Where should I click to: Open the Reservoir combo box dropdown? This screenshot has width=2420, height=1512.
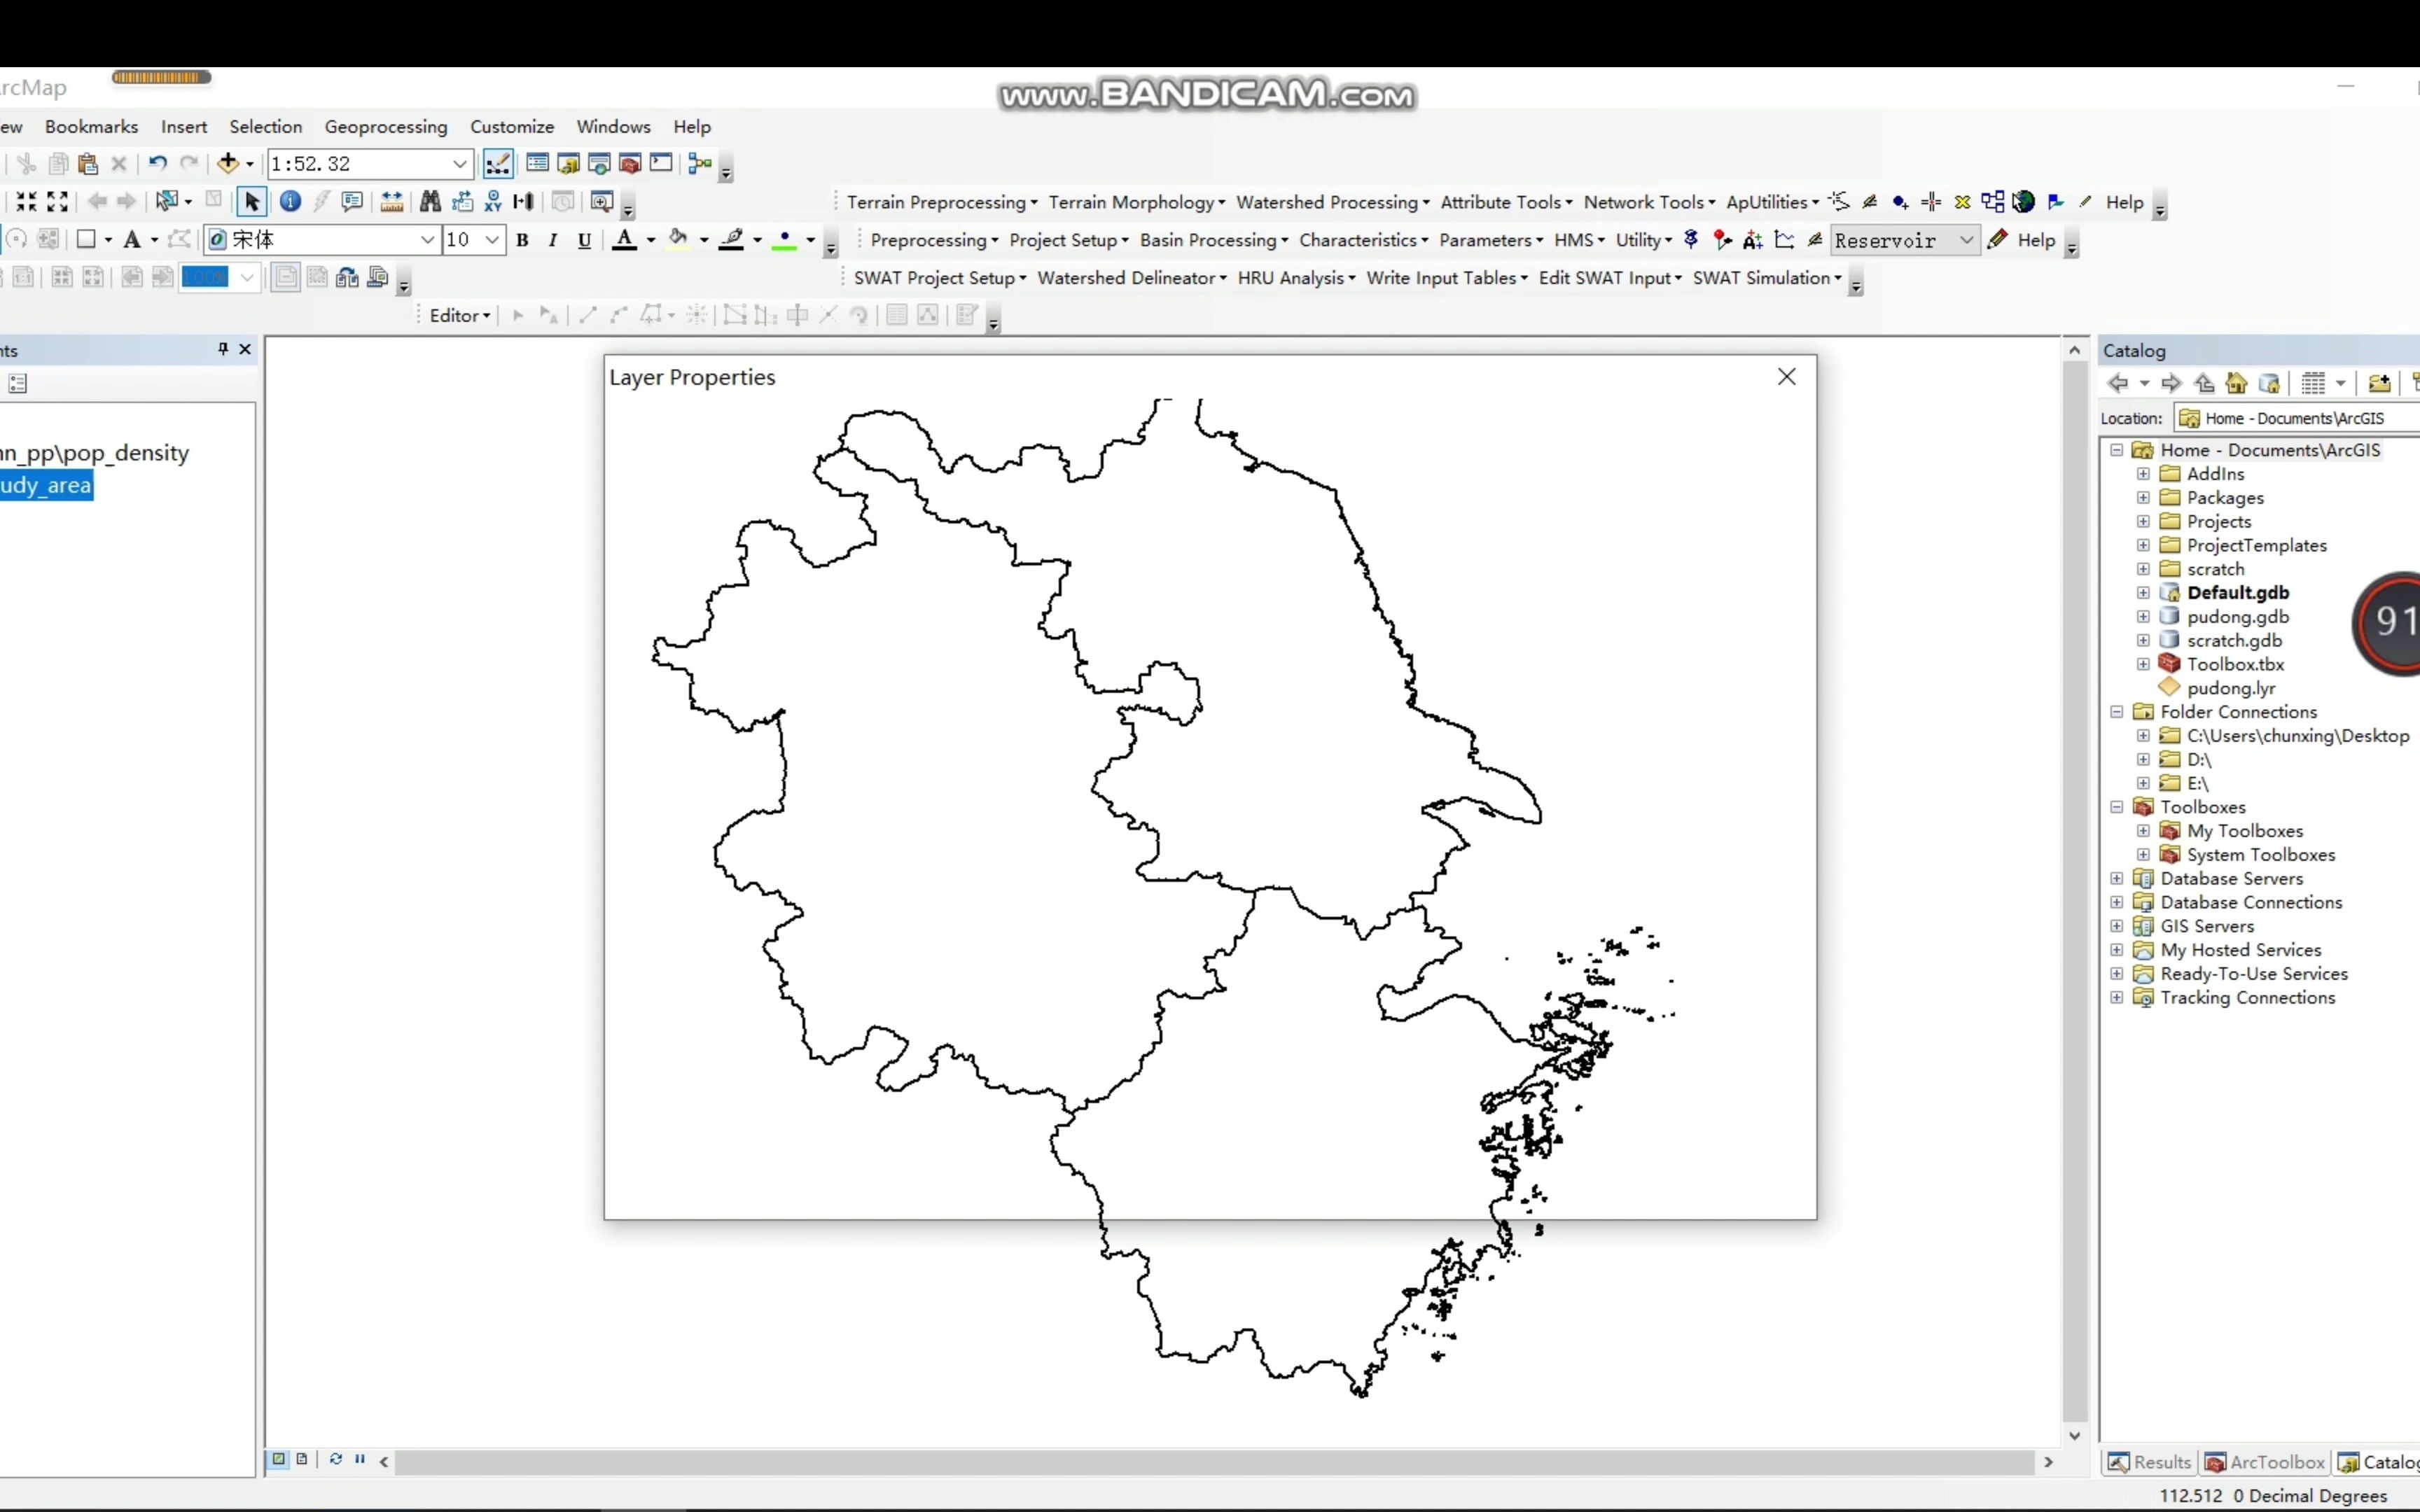[1966, 240]
